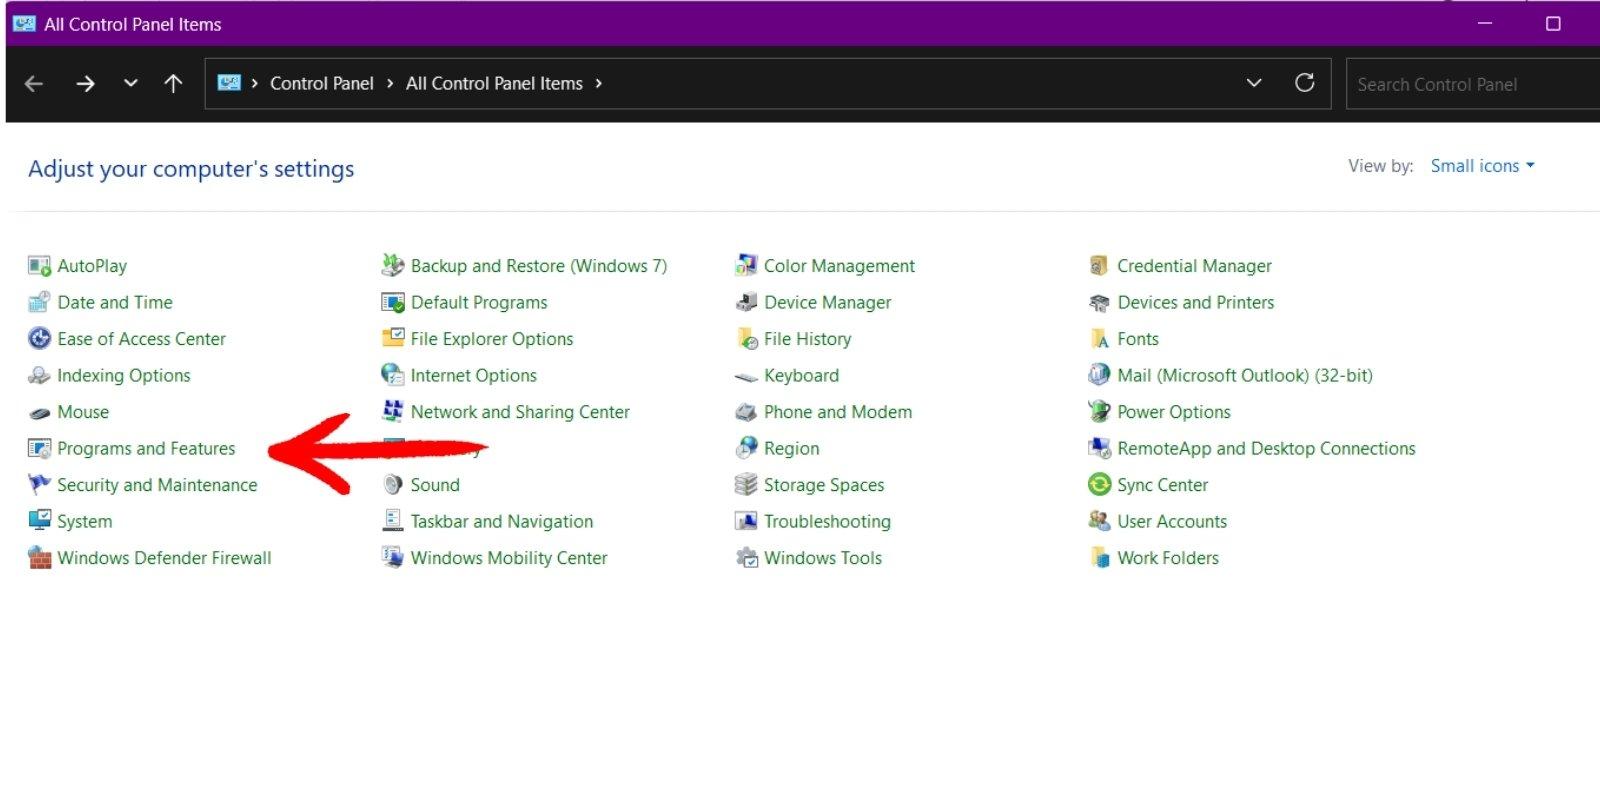The width and height of the screenshot is (1600, 800).
Task: Click the Security and Maintenance flag icon
Action: point(39,485)
